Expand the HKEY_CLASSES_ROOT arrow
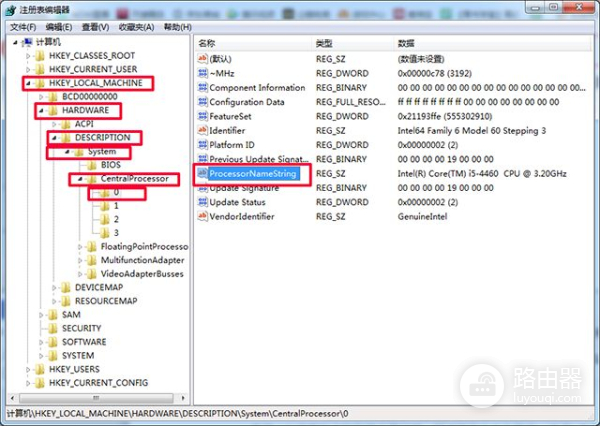The width and height of the screenshot is (600, 426). (x=28, y=56)
